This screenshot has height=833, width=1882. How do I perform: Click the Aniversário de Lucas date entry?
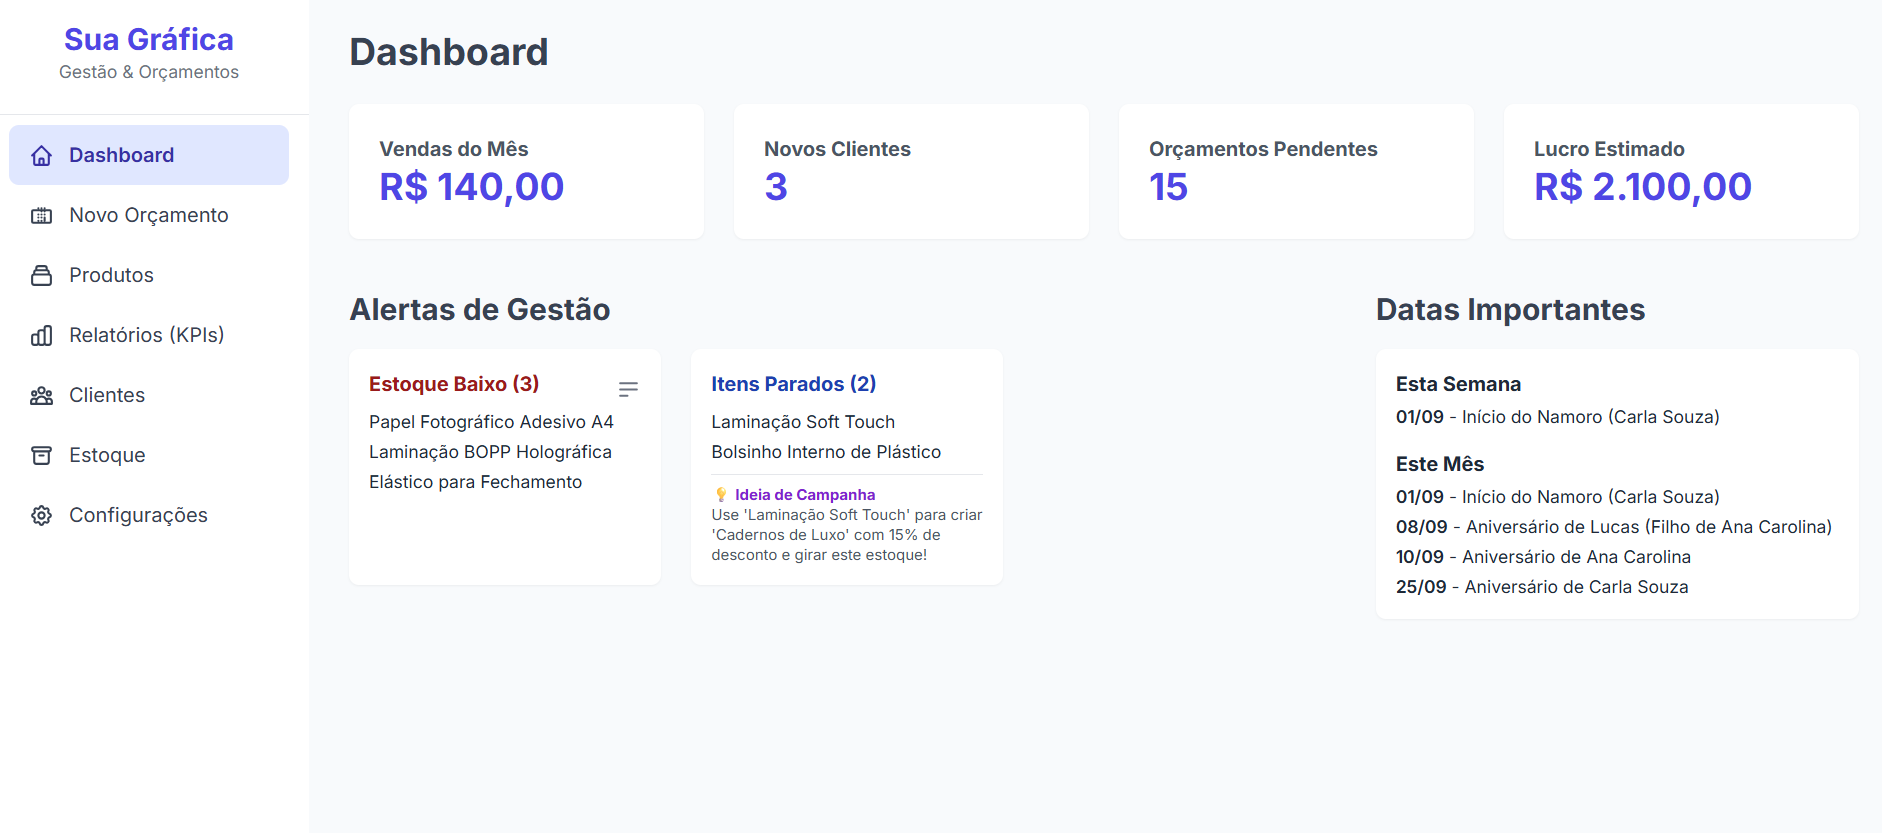1613,526
